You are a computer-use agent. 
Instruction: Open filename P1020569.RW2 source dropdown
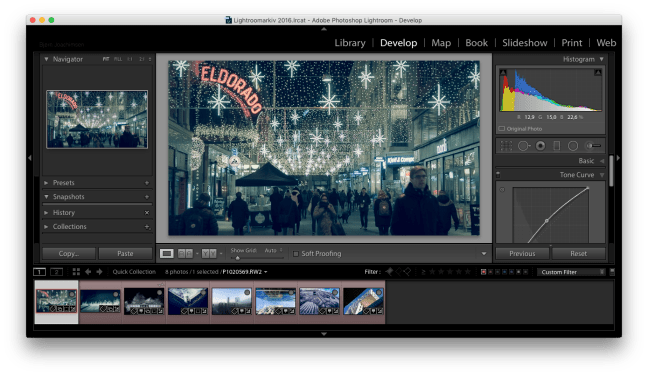coord(245,272)
